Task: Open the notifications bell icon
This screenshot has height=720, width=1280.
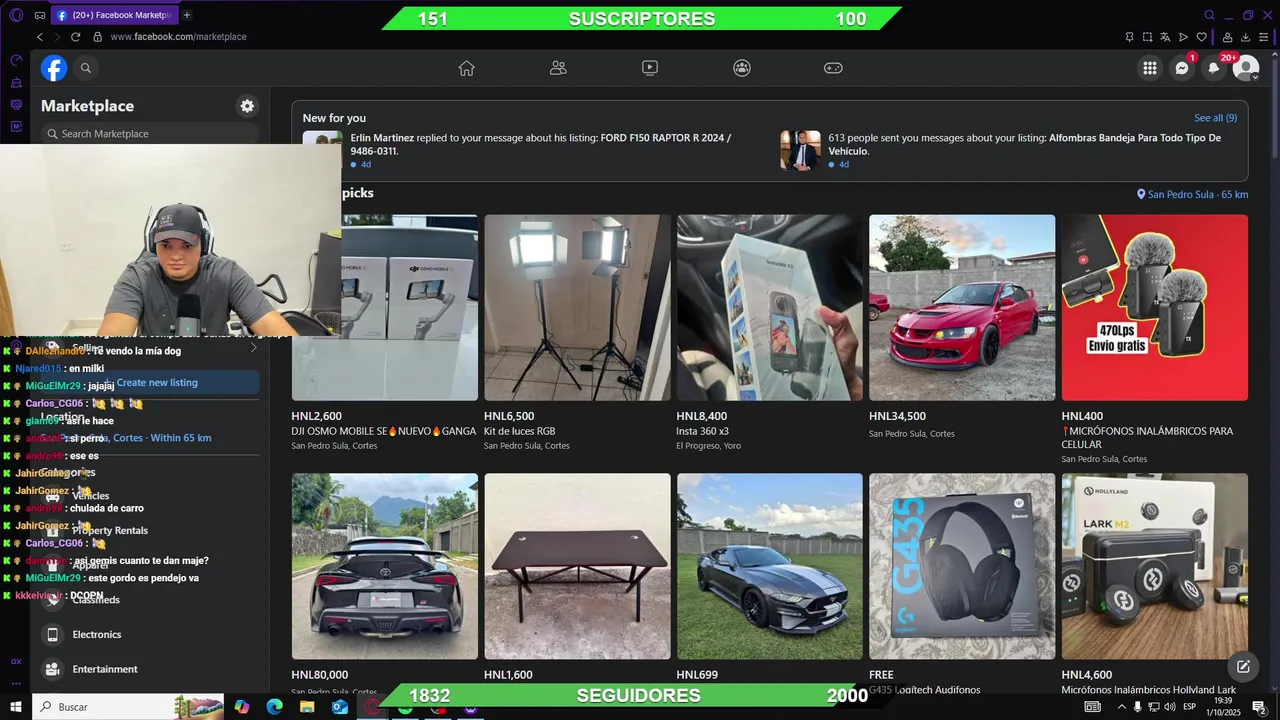Action: [1214, 68]
